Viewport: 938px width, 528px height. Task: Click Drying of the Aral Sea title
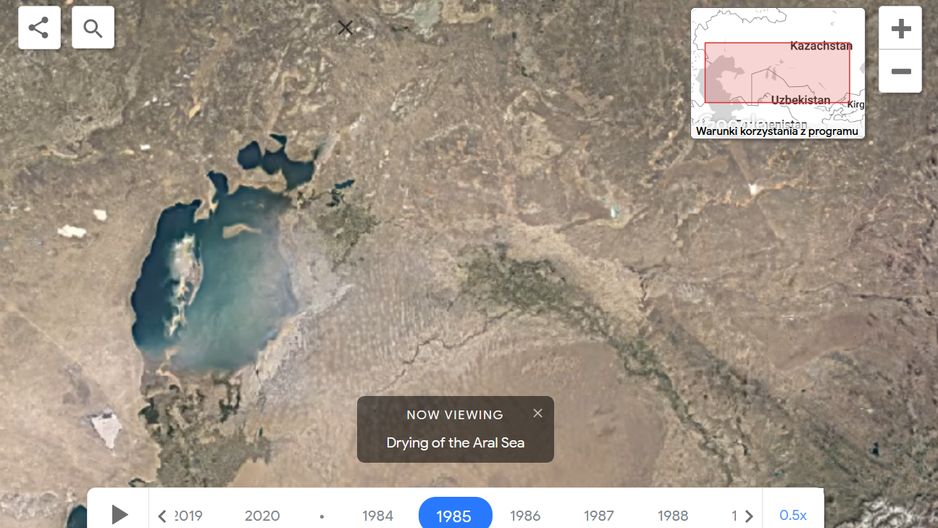tap(455, 442)
